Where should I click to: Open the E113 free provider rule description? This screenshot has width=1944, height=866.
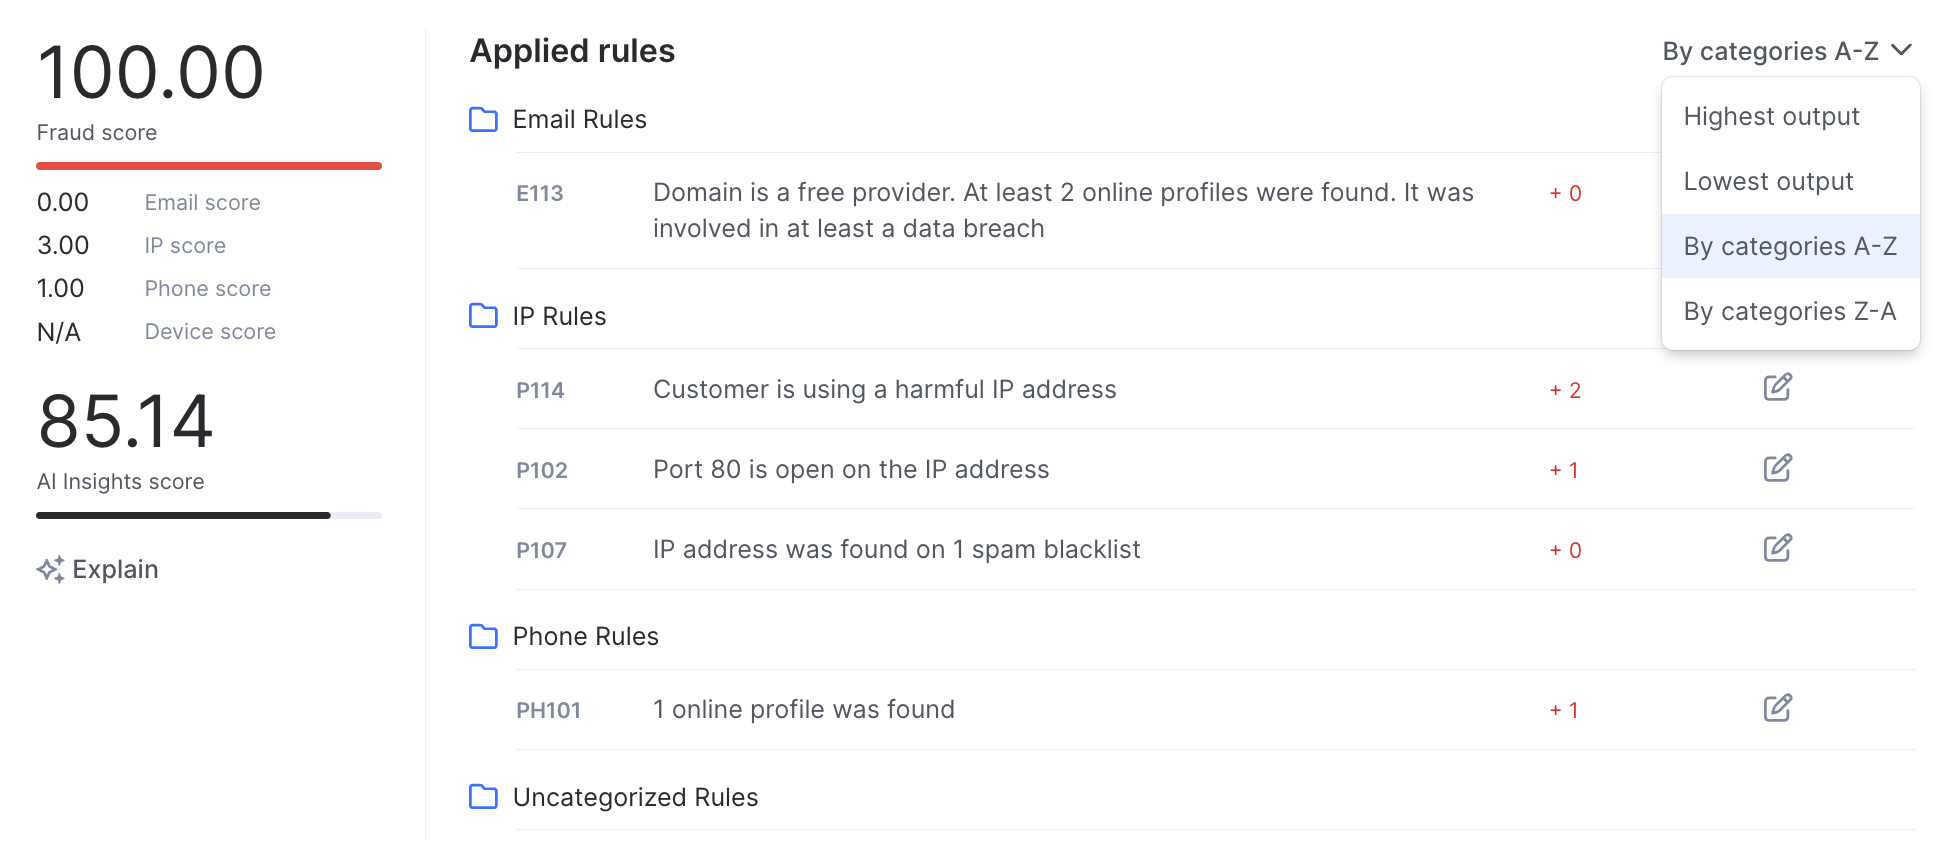coord(1062,210)
